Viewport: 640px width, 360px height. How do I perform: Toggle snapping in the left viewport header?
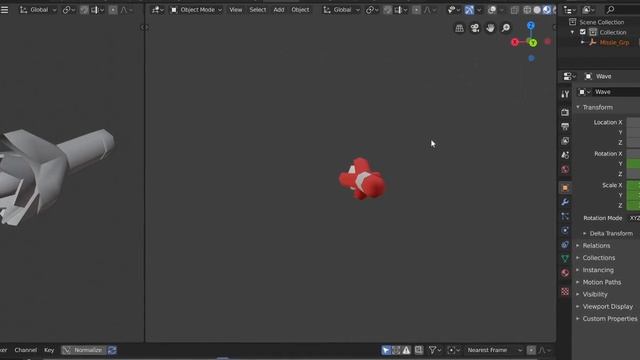point(84,10)
